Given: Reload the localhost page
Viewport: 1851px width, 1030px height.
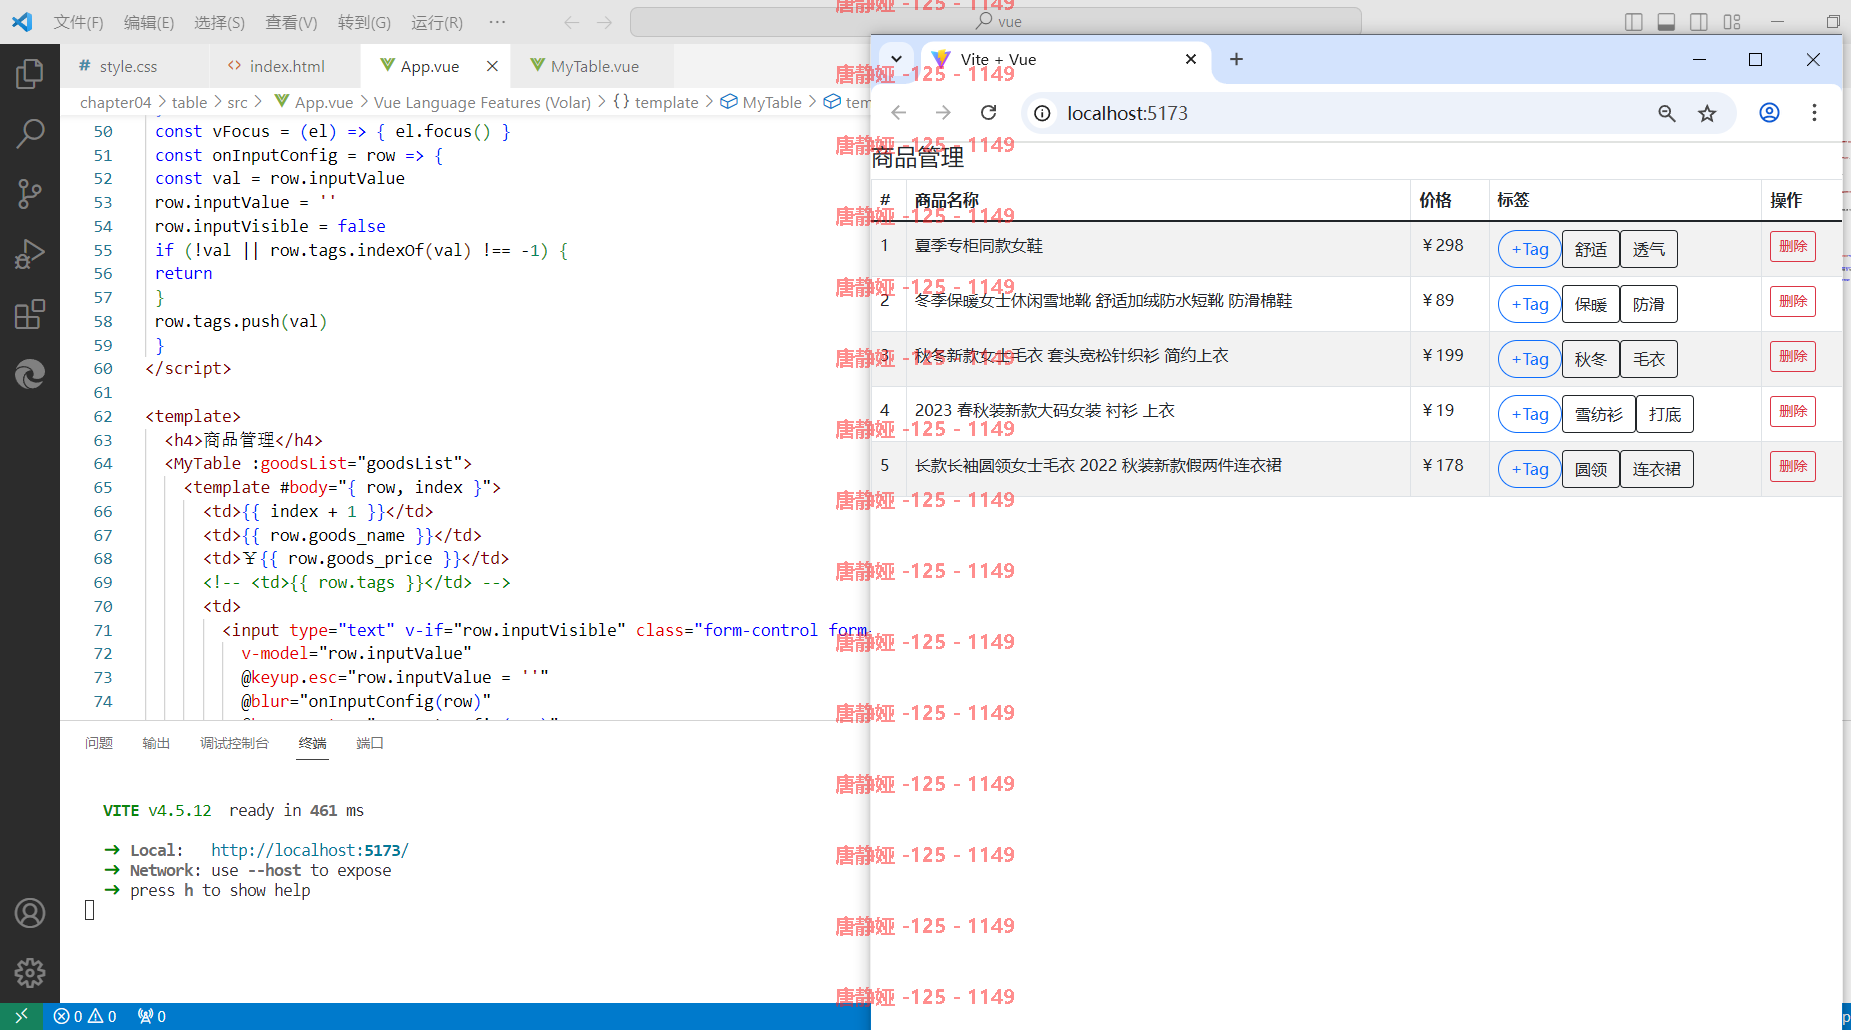Looking at the screenshot, I should (988, 113).
